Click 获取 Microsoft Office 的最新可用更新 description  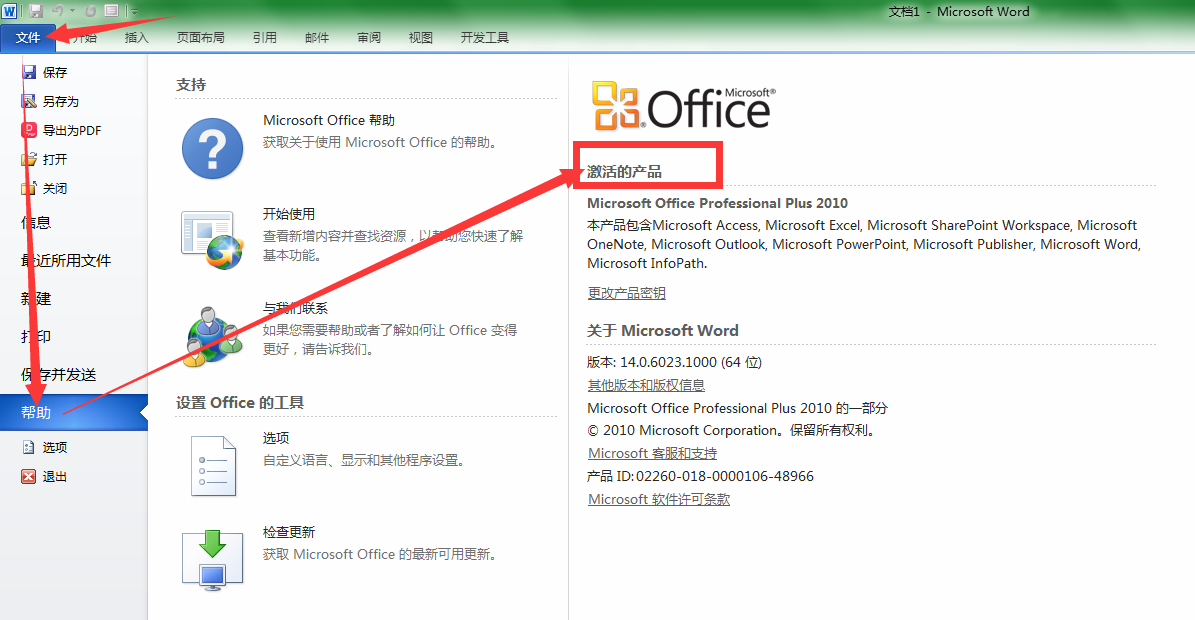point(382,554)
